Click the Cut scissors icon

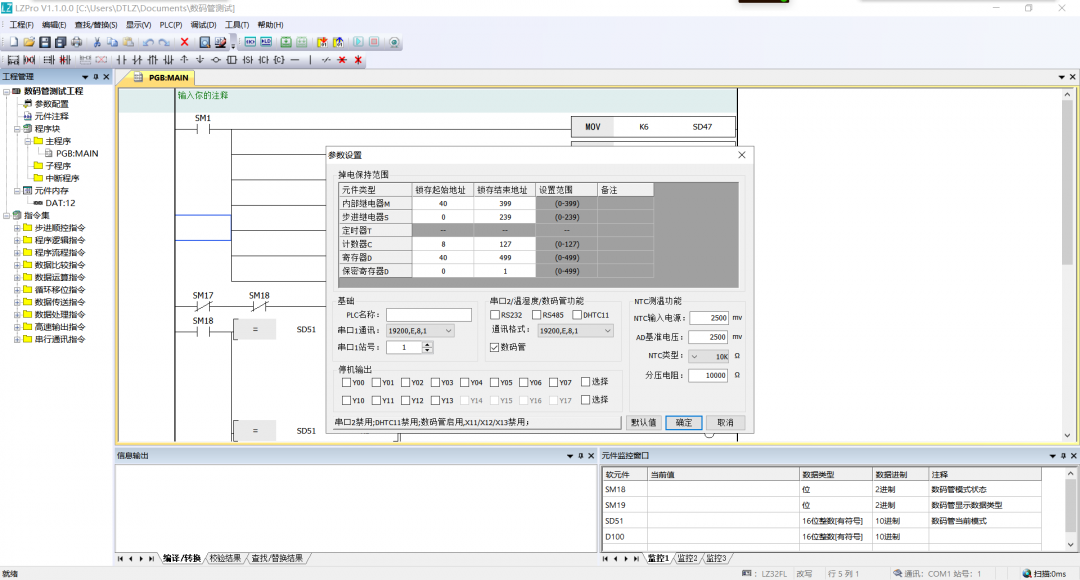pos(97,42)
